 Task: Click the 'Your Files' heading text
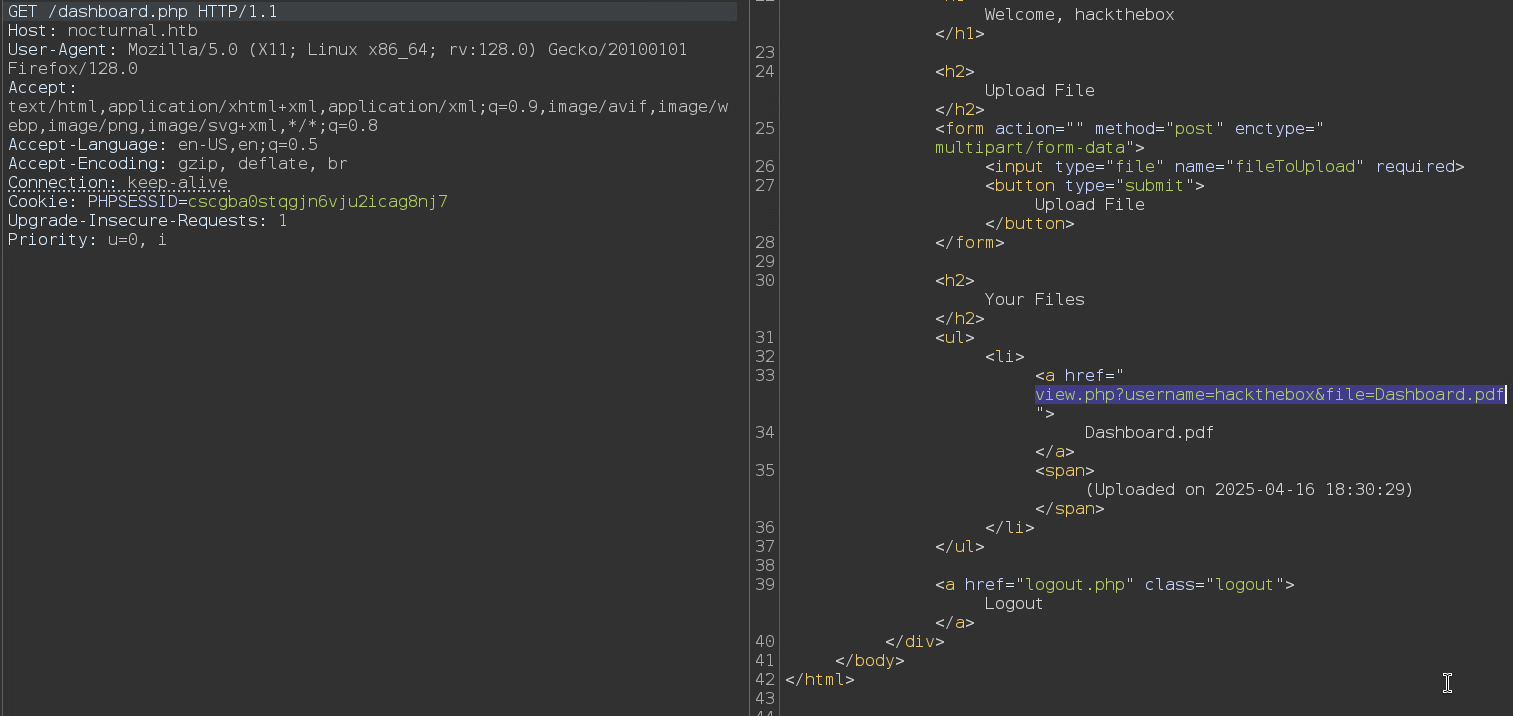(x=1034, y=300)
